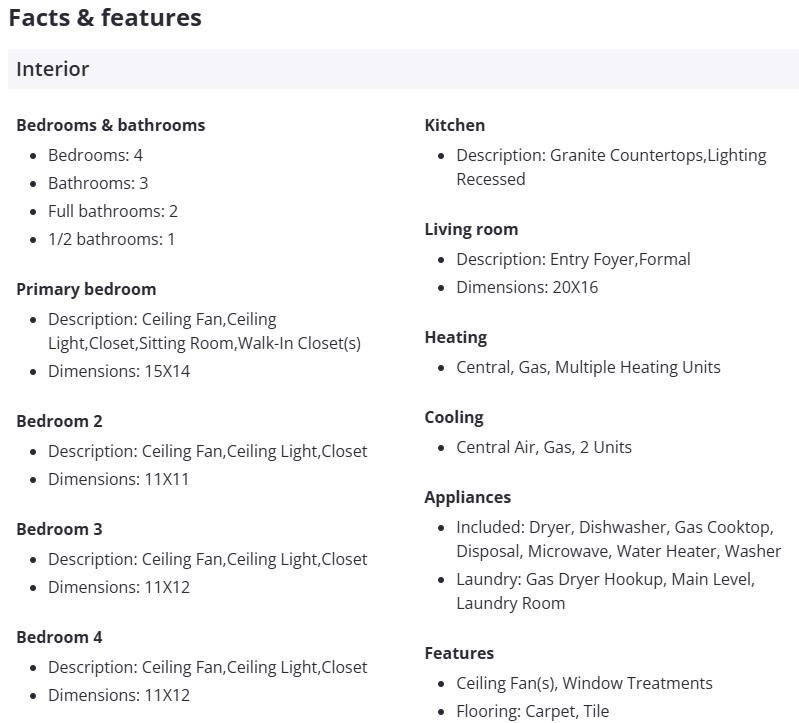Click the Facts & features heading

[105, 18]
